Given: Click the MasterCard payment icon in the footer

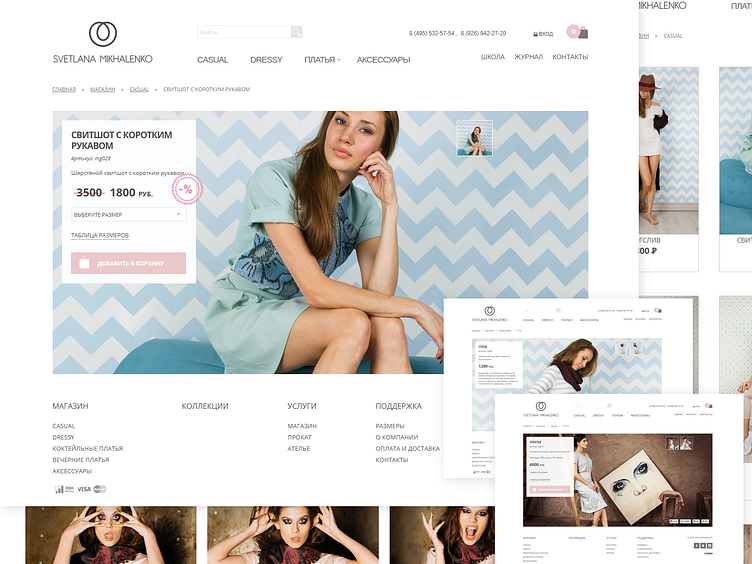Looking at the screenshot, I should 100,489.
